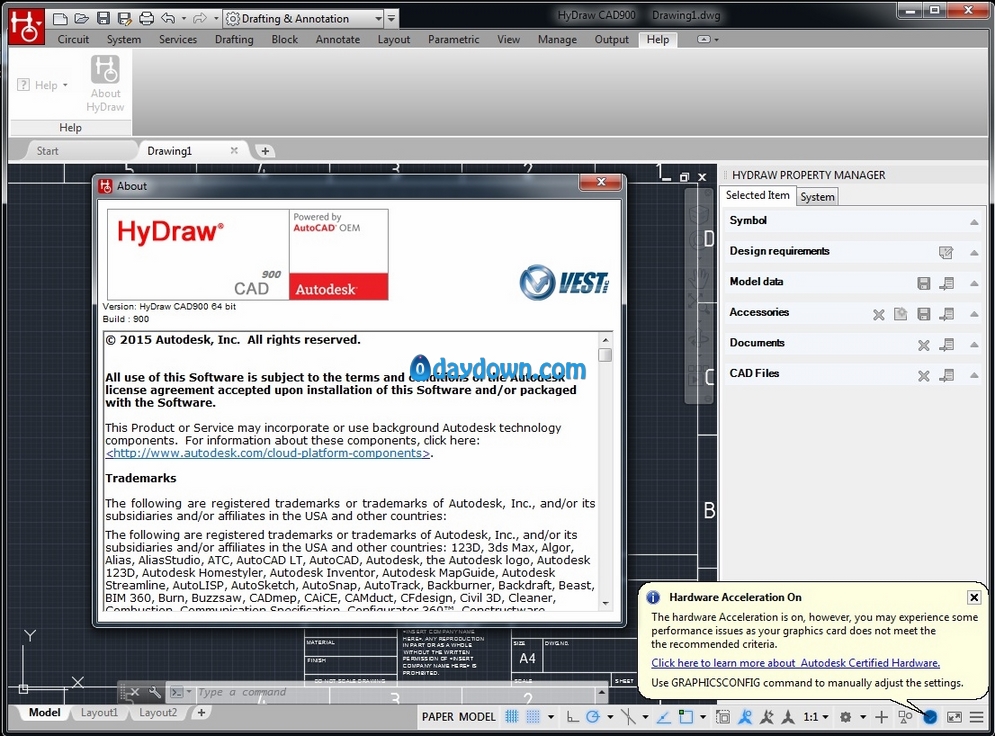
Task: Switch to the Parametric ribbon tab
Action: [453, 39]
